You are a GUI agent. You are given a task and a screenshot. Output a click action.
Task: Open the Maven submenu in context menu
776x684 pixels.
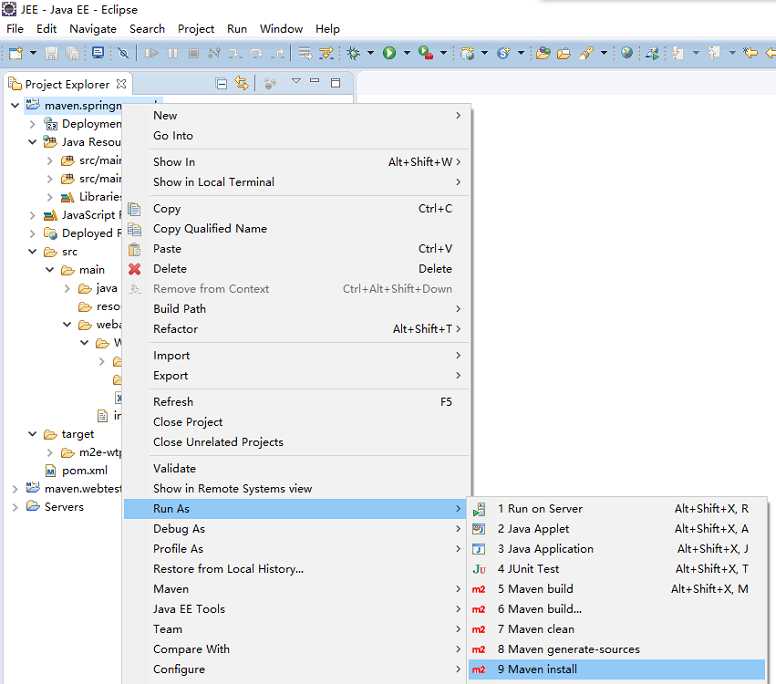(x=297, y=589)
